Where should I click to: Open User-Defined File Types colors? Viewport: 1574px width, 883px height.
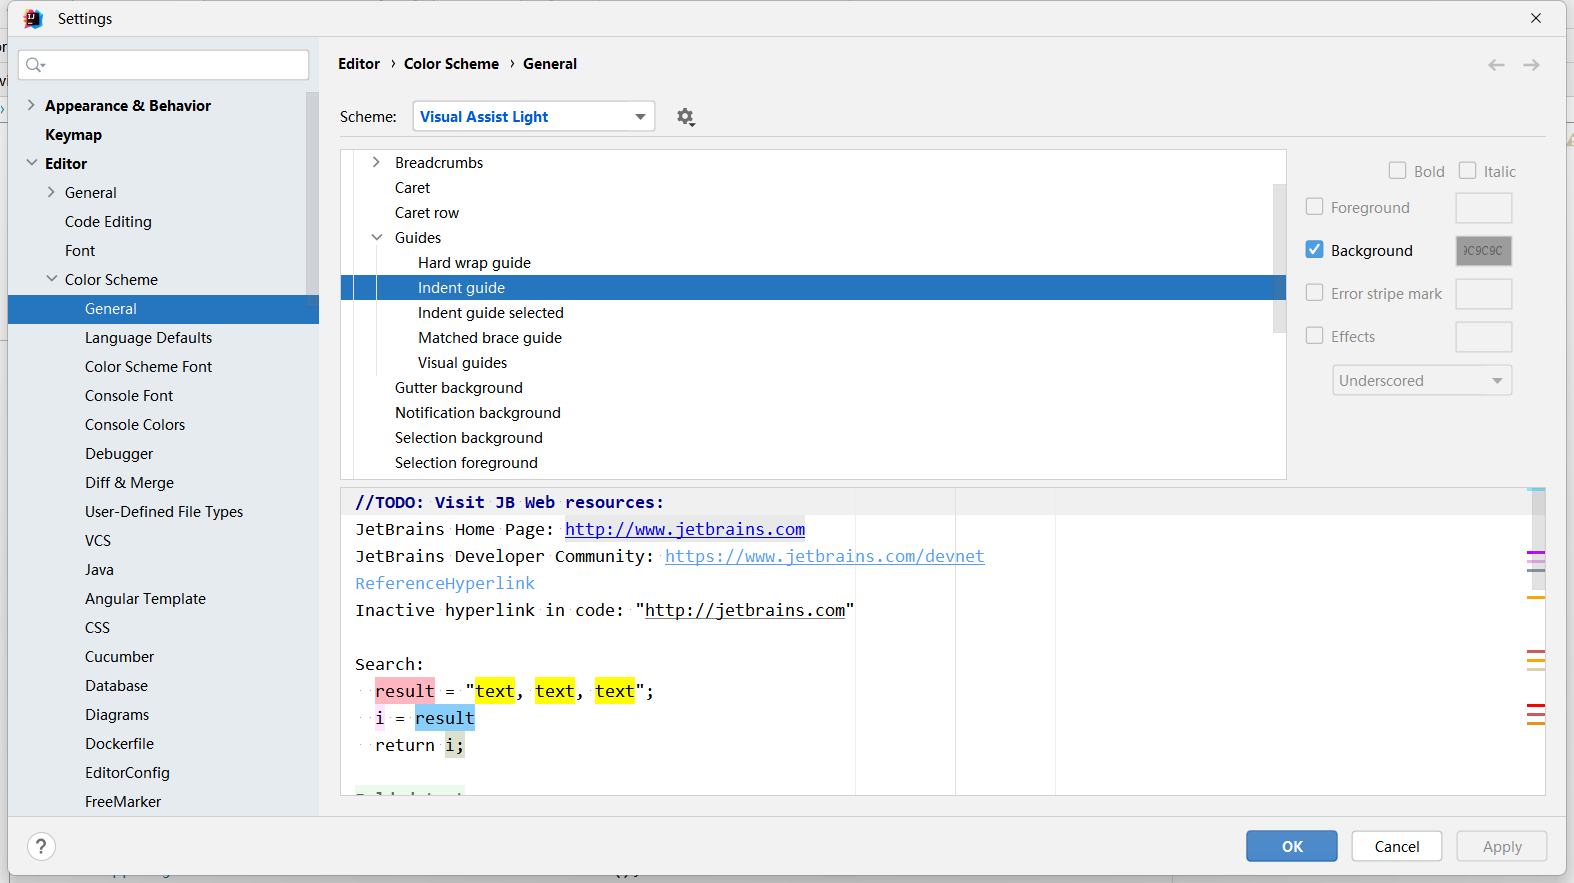(x=164, y=512)
